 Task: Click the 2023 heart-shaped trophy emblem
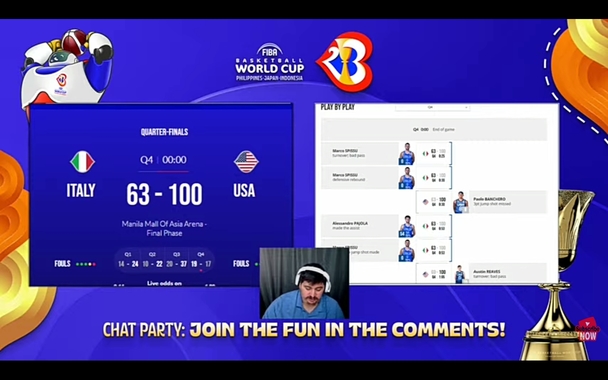pyautogui.click(x=345, y=62)
